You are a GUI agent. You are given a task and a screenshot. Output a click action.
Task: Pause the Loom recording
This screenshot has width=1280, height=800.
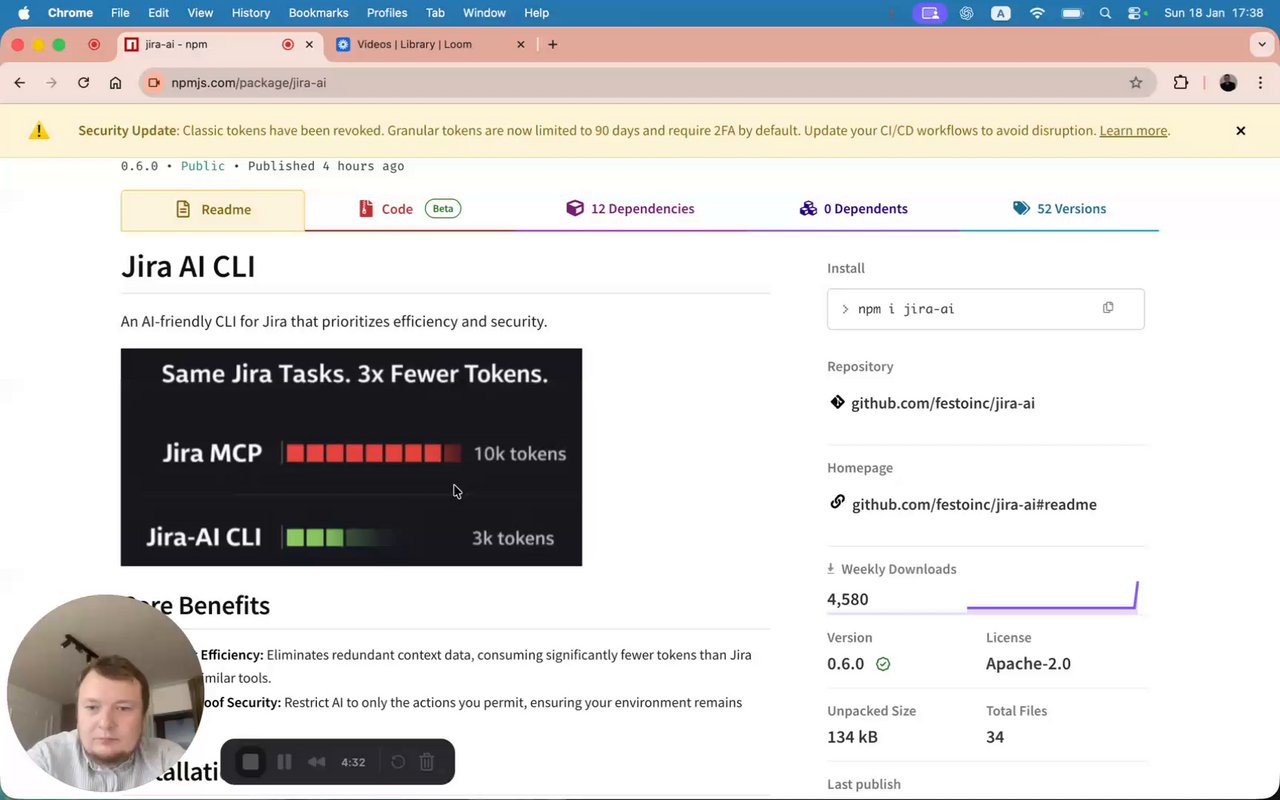(x=284, y=762)
